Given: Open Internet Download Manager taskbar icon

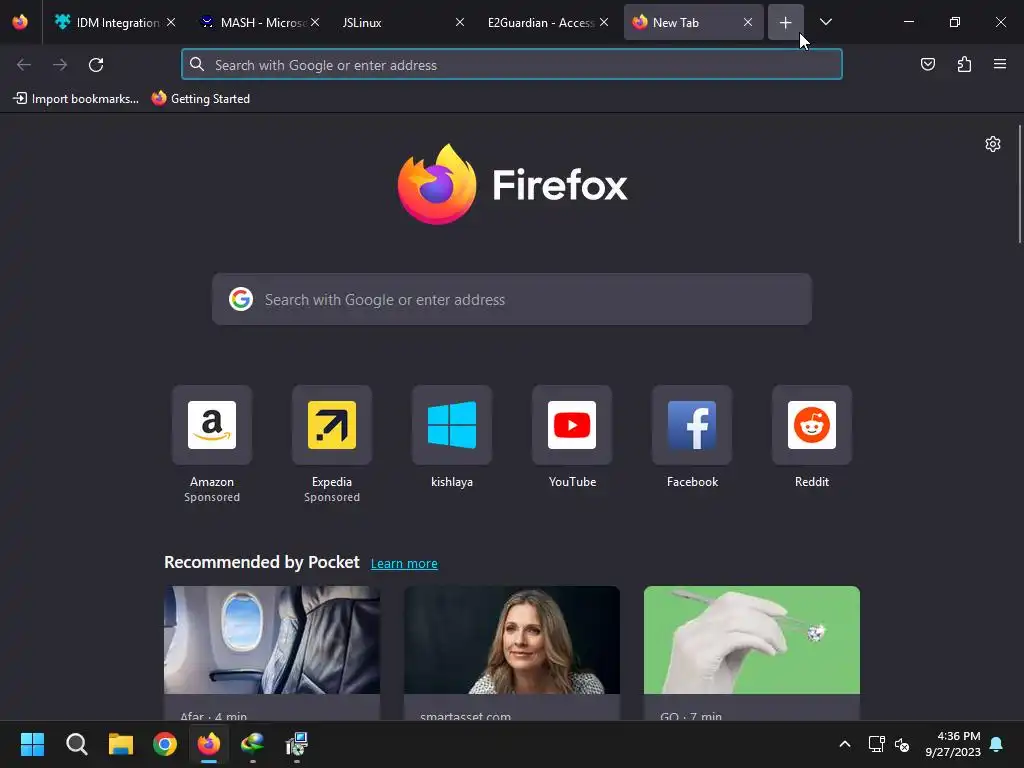Looking at the screenshot, I should (x=253, y=744).
